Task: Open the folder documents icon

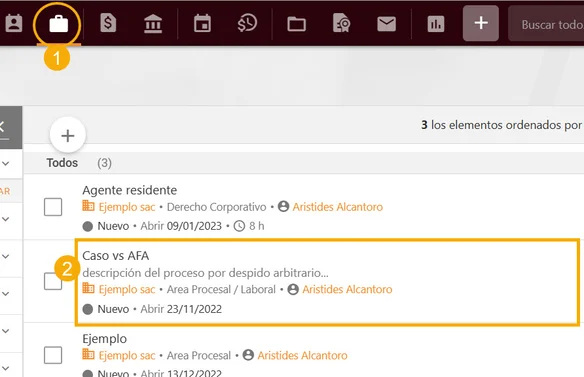Action: (x=296, y=24)
